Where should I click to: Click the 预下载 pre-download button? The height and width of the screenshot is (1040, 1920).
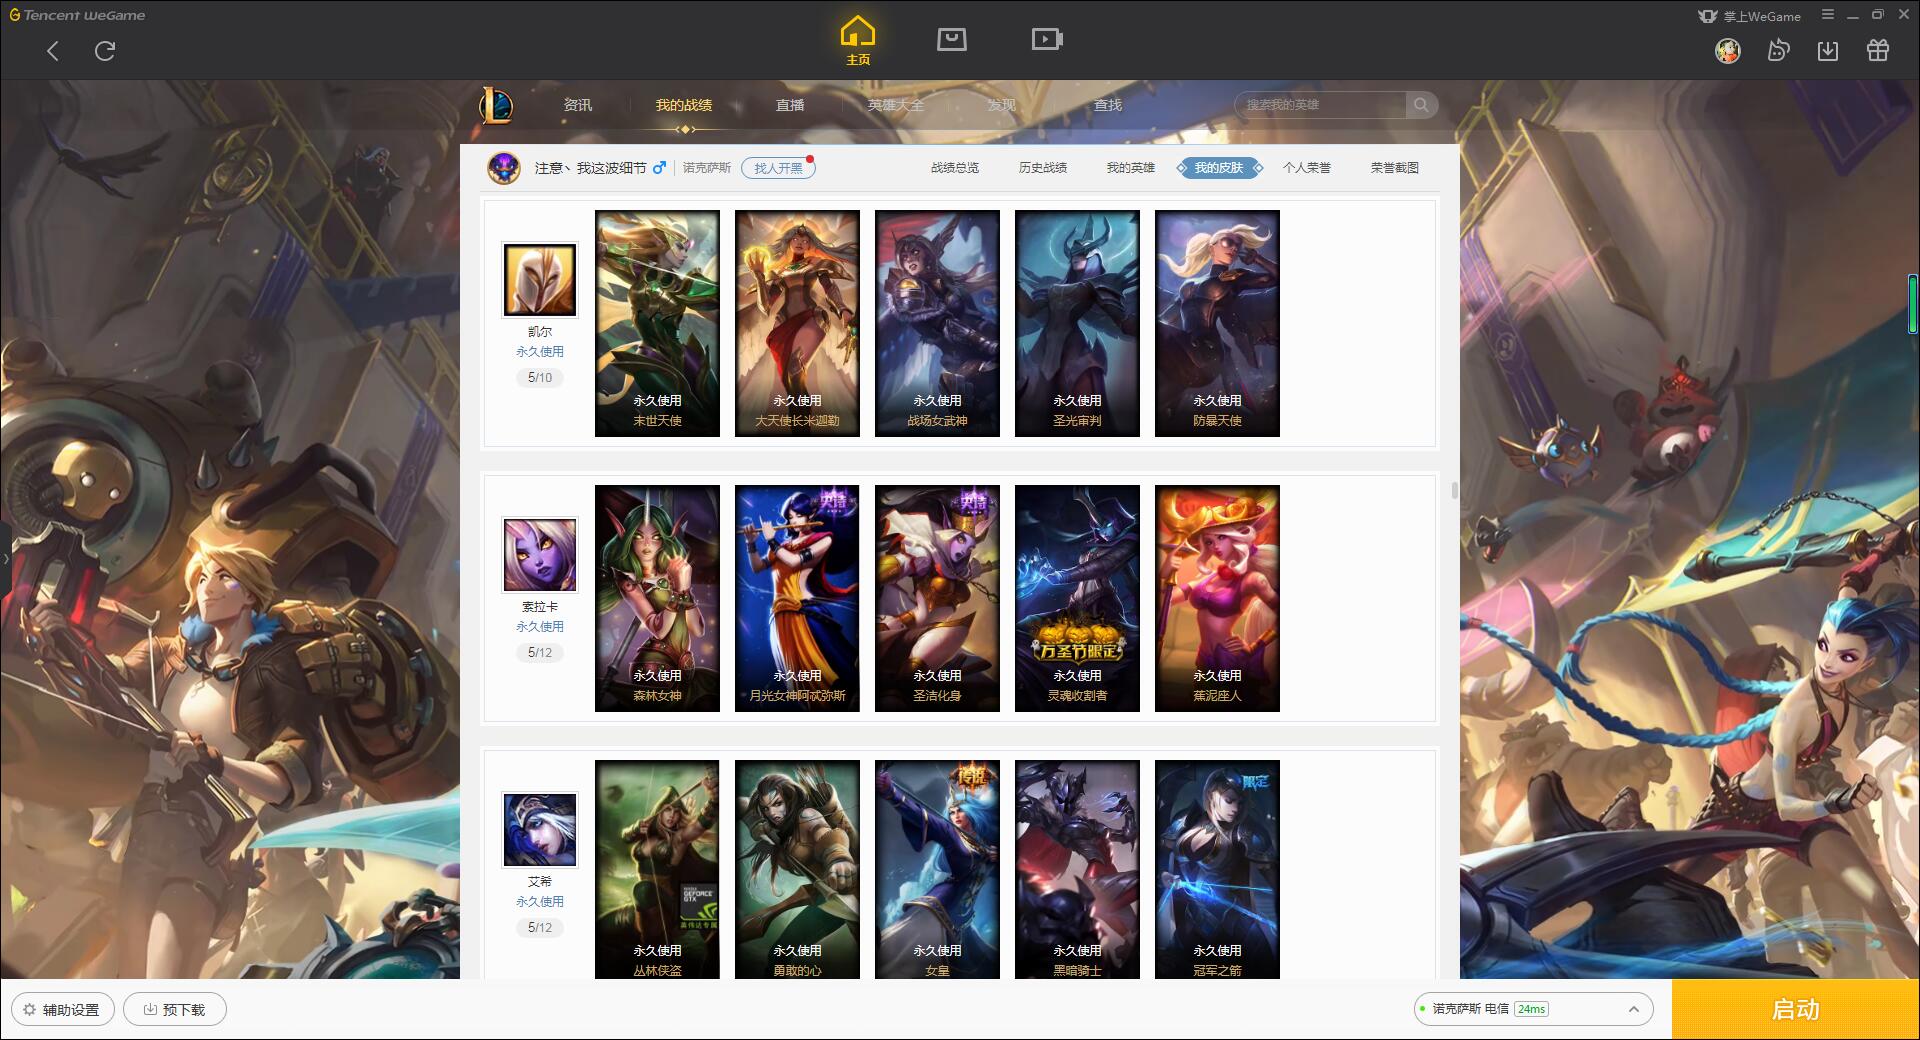point(174,1010)
